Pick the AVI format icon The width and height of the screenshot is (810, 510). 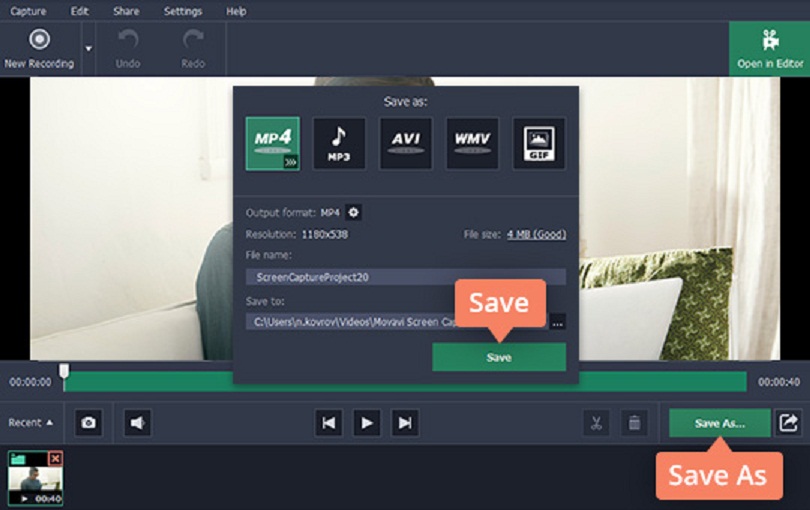pos(405,143)
